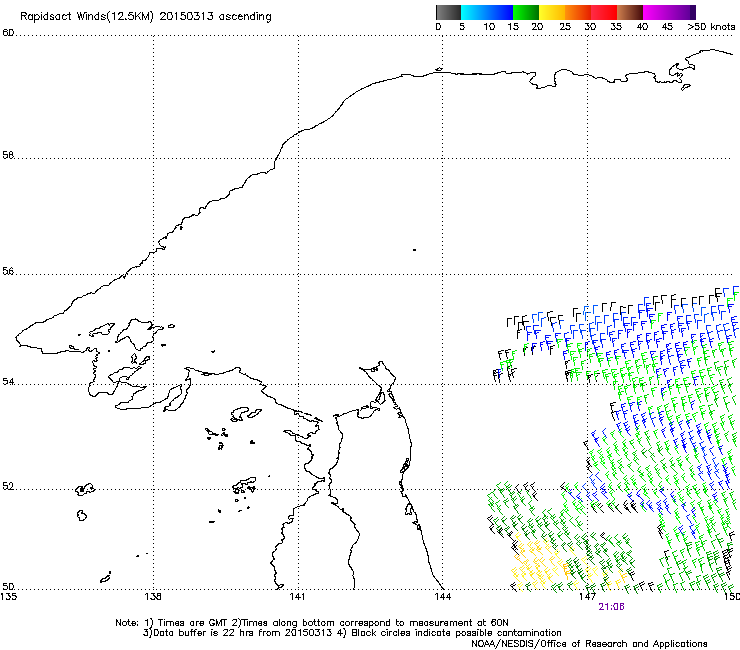Click the longitude label 138

pyautogui.click(x=153, y=596)
